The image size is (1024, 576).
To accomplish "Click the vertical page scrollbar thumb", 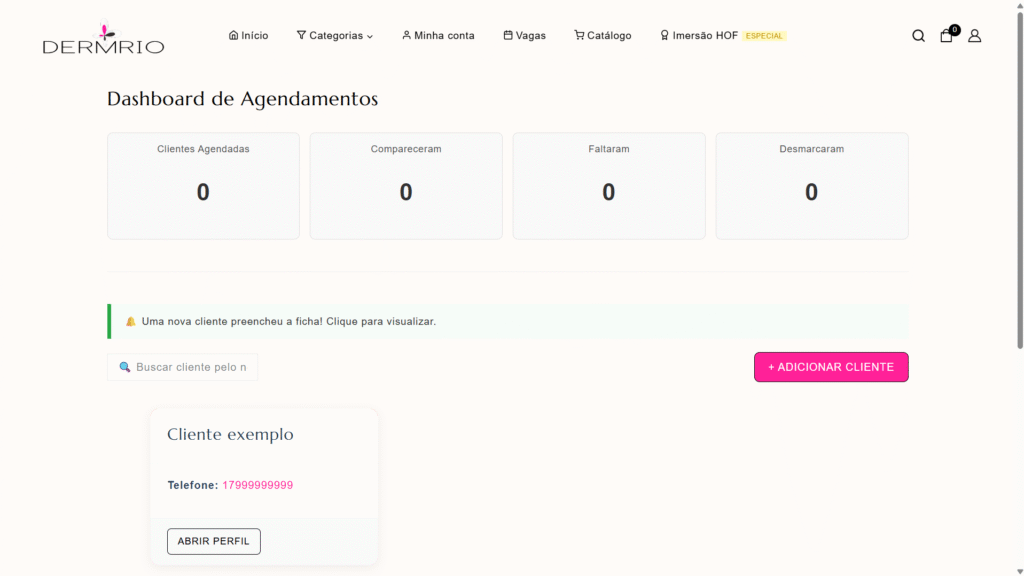I will pyautogui.click(x=1019, y=180).
